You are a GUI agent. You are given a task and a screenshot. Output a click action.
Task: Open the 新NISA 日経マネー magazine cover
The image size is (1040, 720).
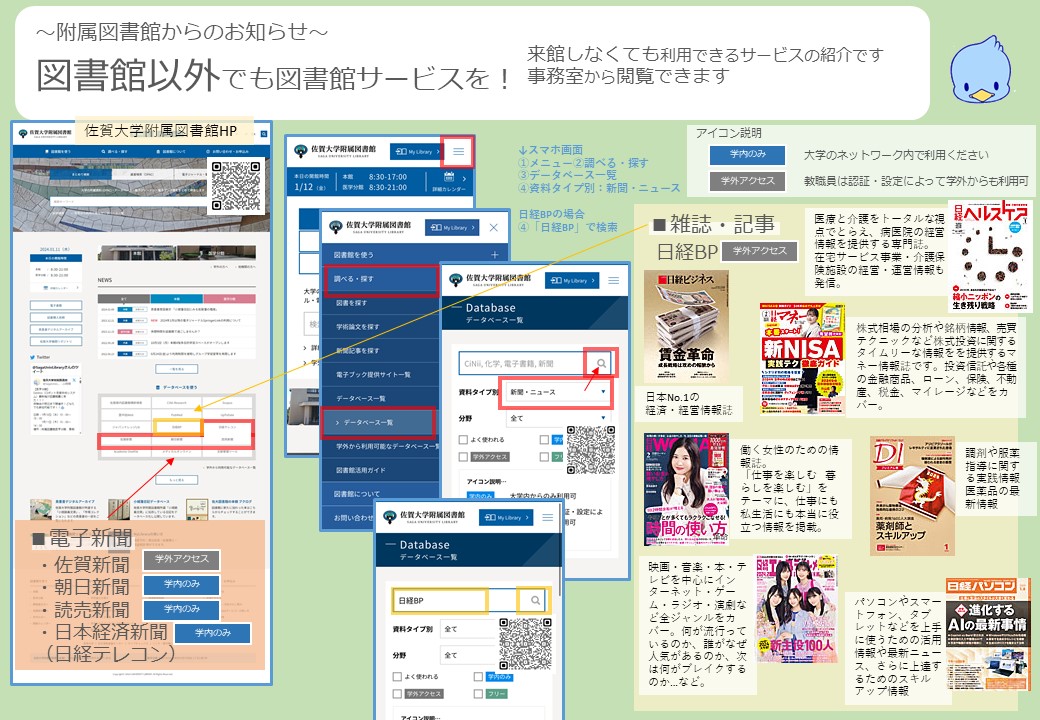click(x=803, y=358)
